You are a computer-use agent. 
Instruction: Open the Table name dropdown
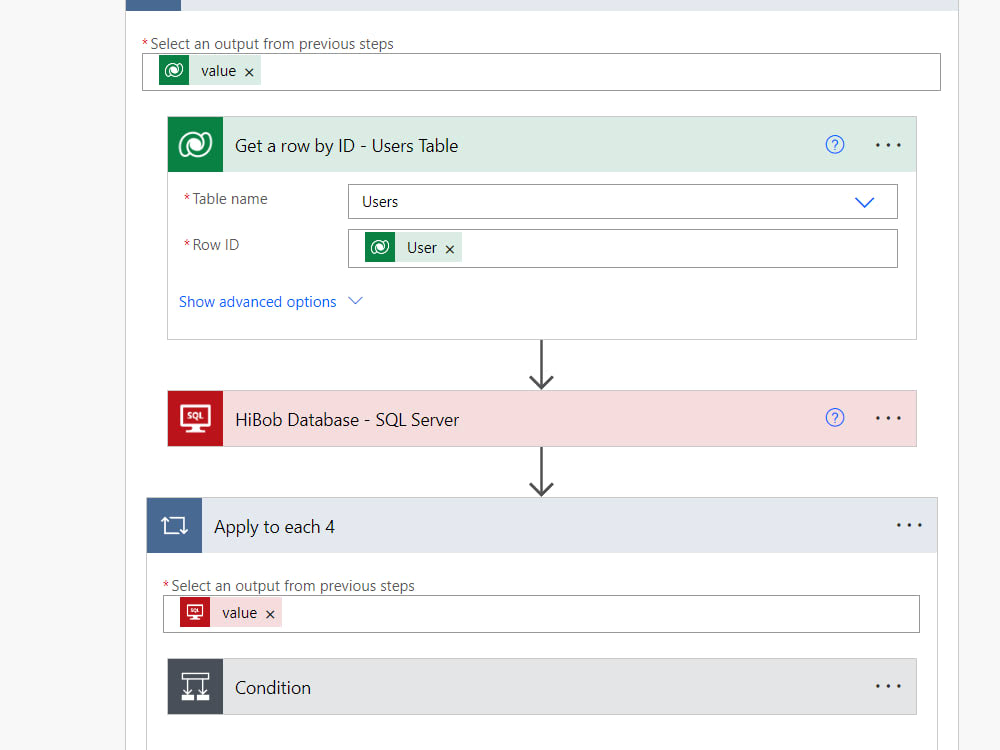click(864, 202)
